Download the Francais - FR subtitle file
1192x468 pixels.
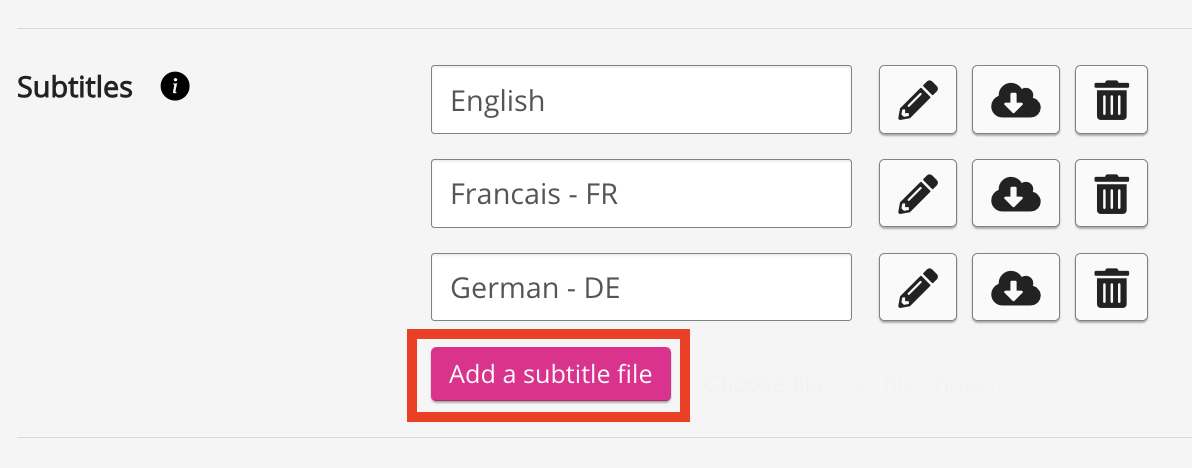1015,193
